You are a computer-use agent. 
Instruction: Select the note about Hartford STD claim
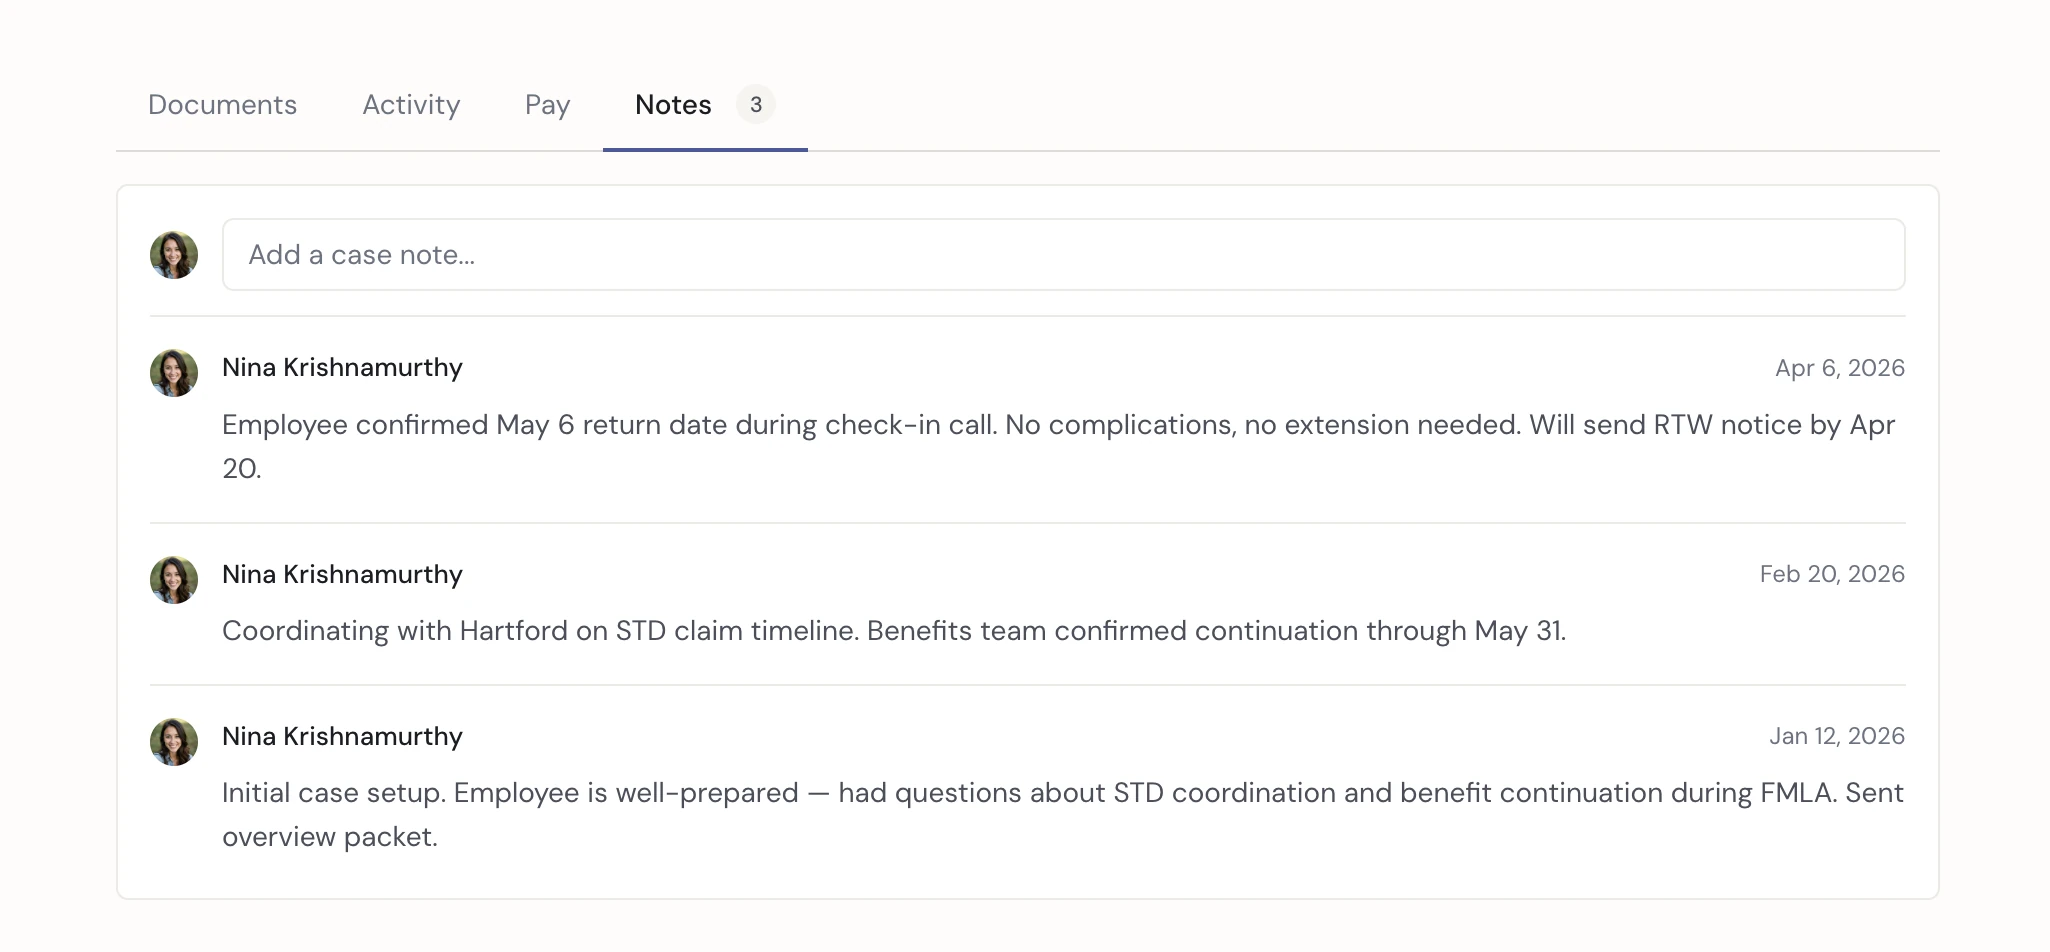(893, 631)
